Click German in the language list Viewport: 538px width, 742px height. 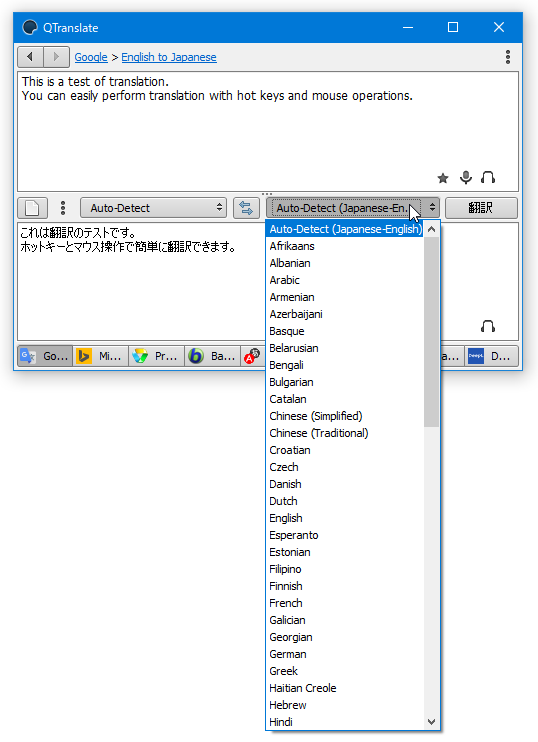point(344,655)
